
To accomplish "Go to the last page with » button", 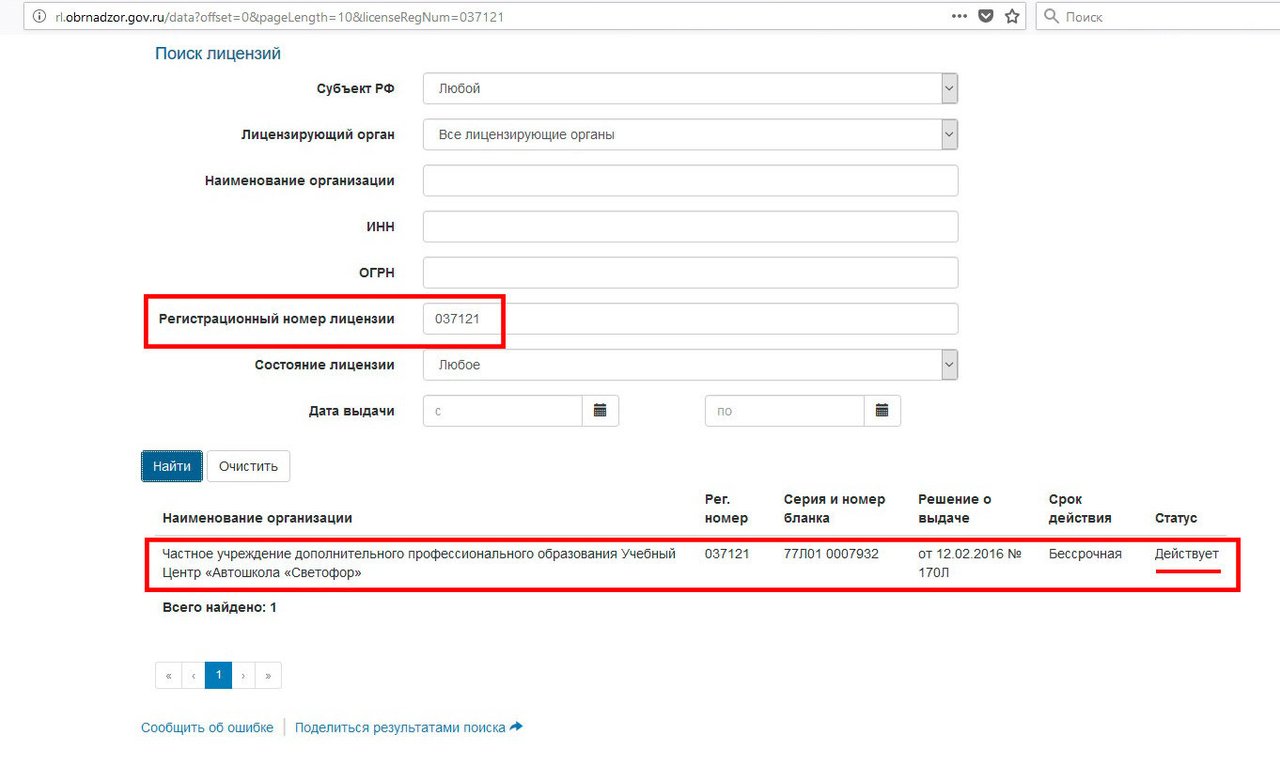I will pos(268,675).
